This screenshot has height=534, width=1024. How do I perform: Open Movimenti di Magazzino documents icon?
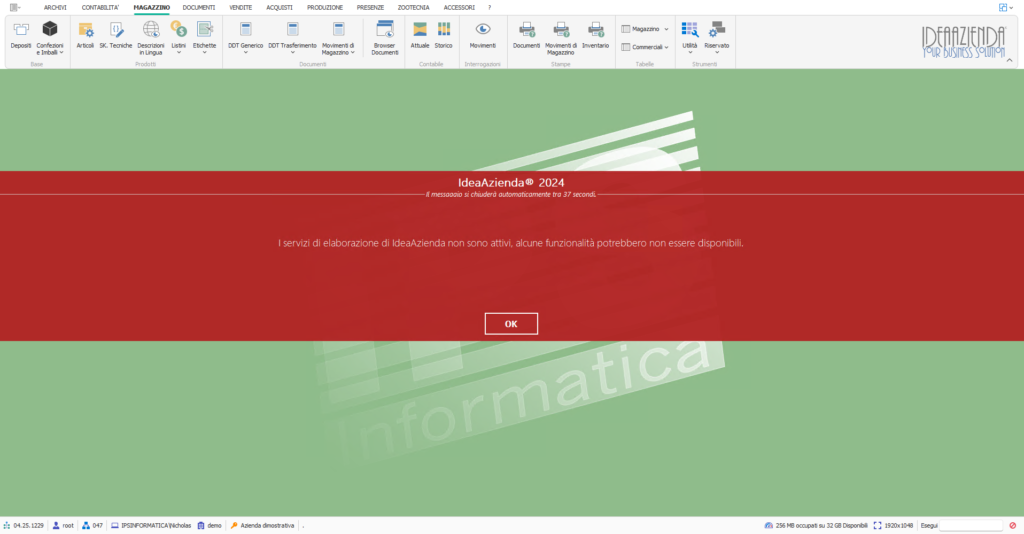click(x=338, y=38)
